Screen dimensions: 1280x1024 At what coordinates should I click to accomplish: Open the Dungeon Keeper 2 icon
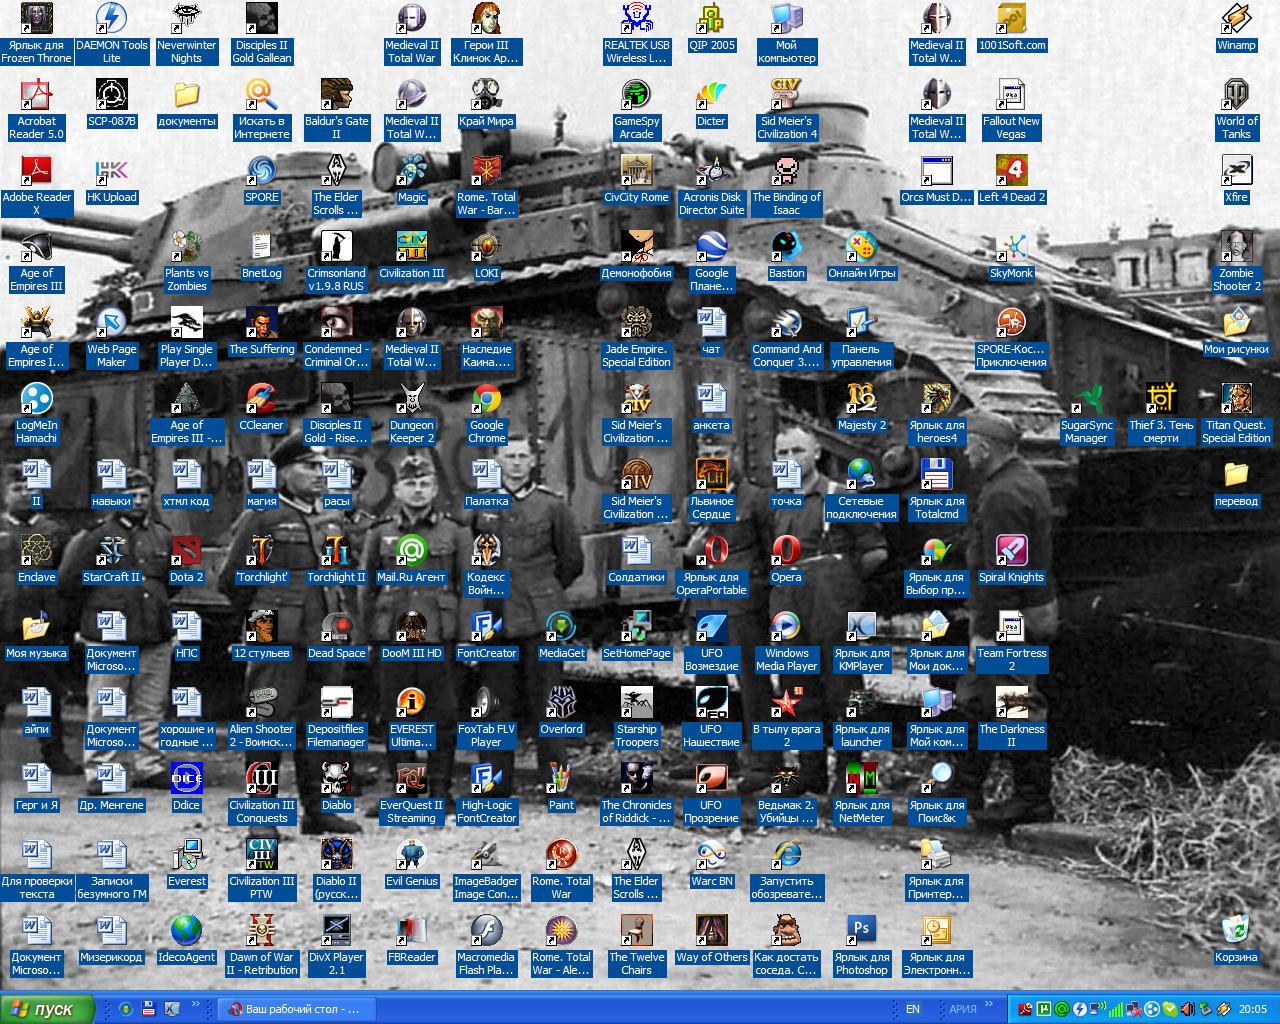click(411, 413)
